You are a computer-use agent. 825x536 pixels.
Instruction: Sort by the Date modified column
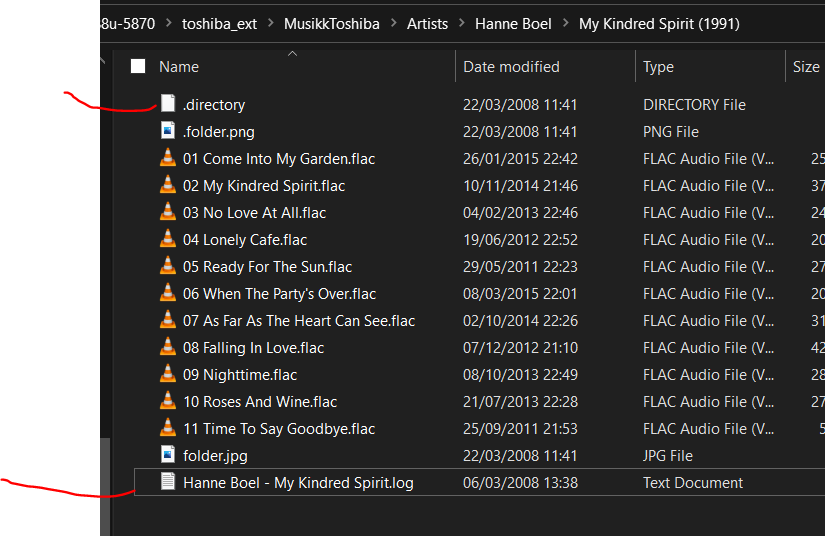pyautogui.click(x=511, y=67)
